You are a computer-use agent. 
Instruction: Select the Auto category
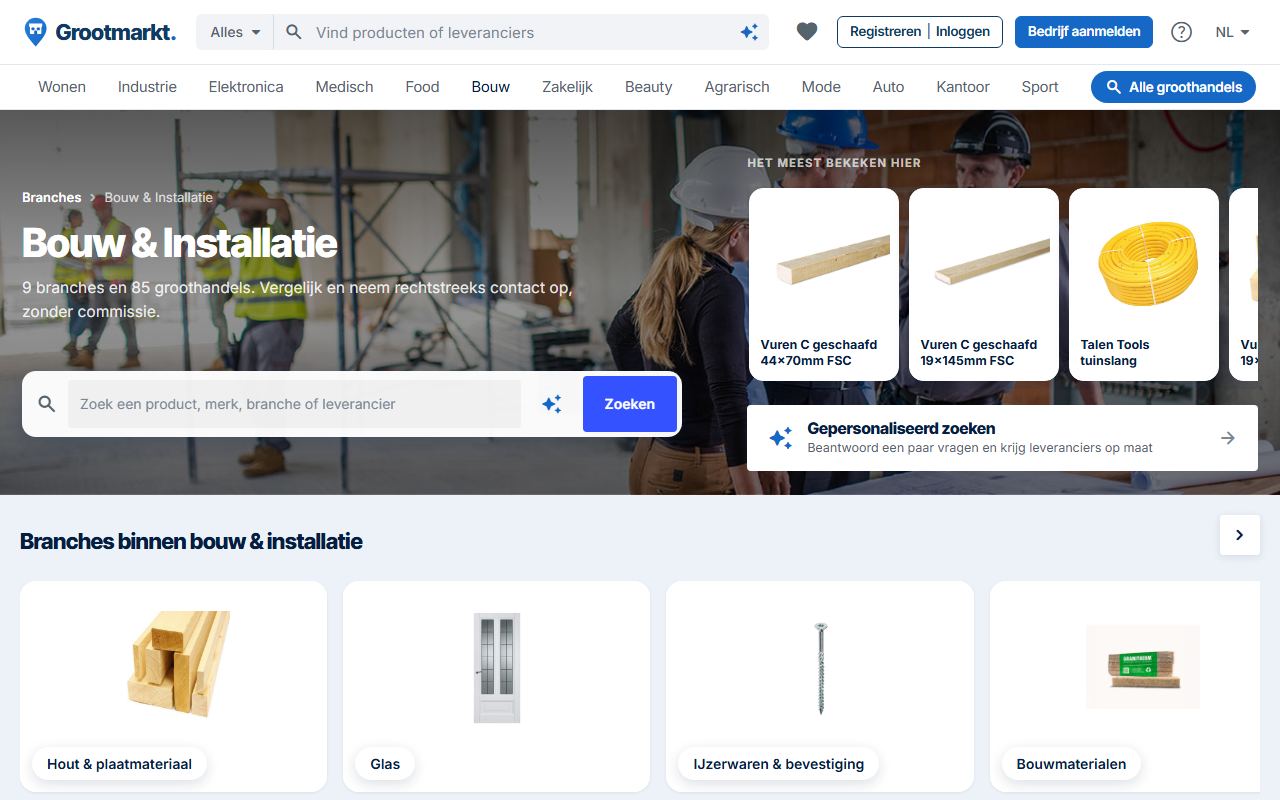(888, 87)
